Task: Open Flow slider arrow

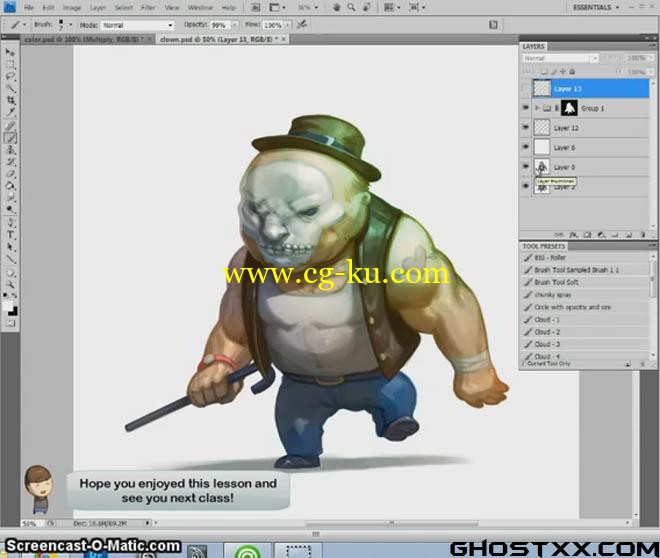Action: point(287,25)
